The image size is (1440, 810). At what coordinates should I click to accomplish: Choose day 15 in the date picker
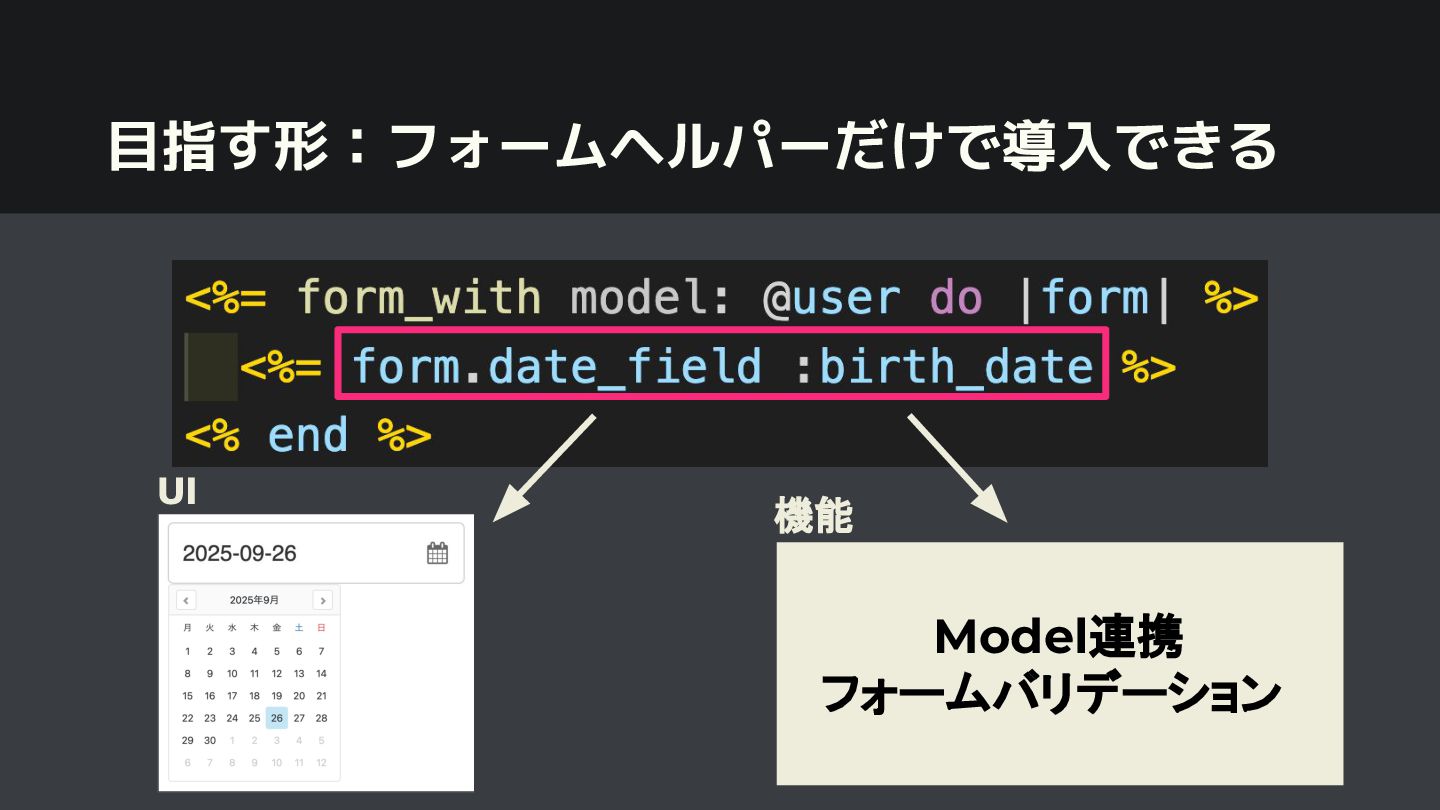point(187,696)
